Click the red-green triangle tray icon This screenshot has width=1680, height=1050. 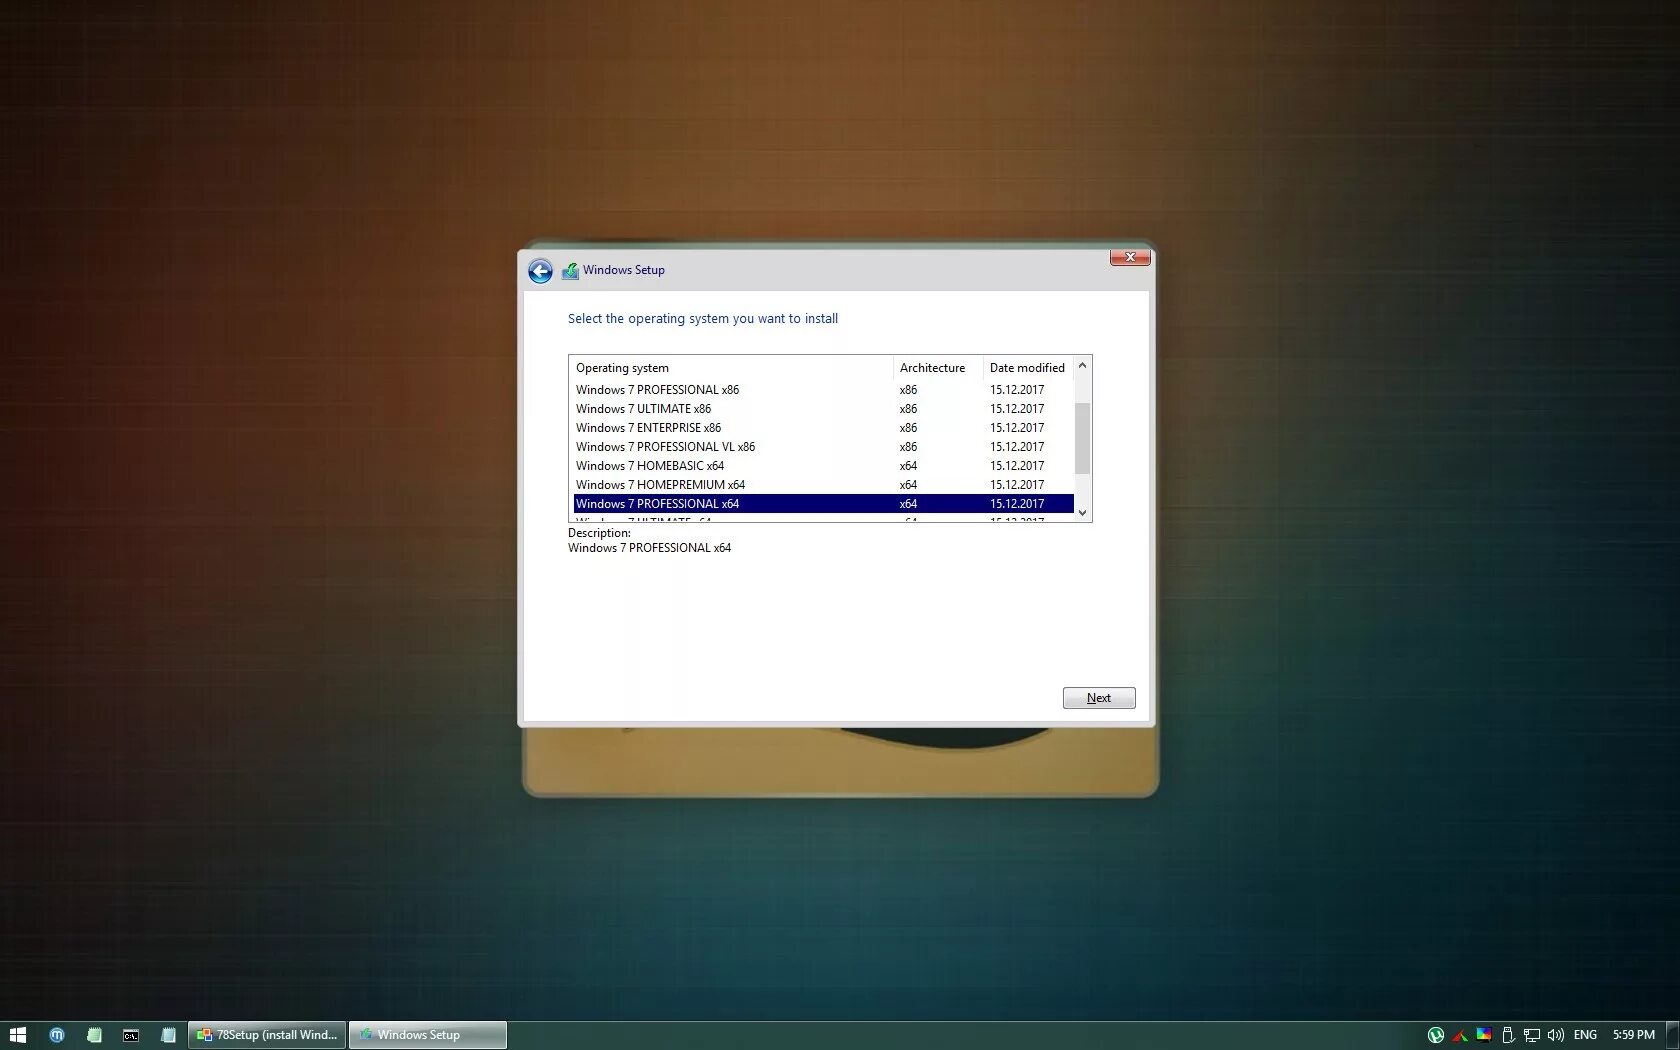[1460, 1035]
